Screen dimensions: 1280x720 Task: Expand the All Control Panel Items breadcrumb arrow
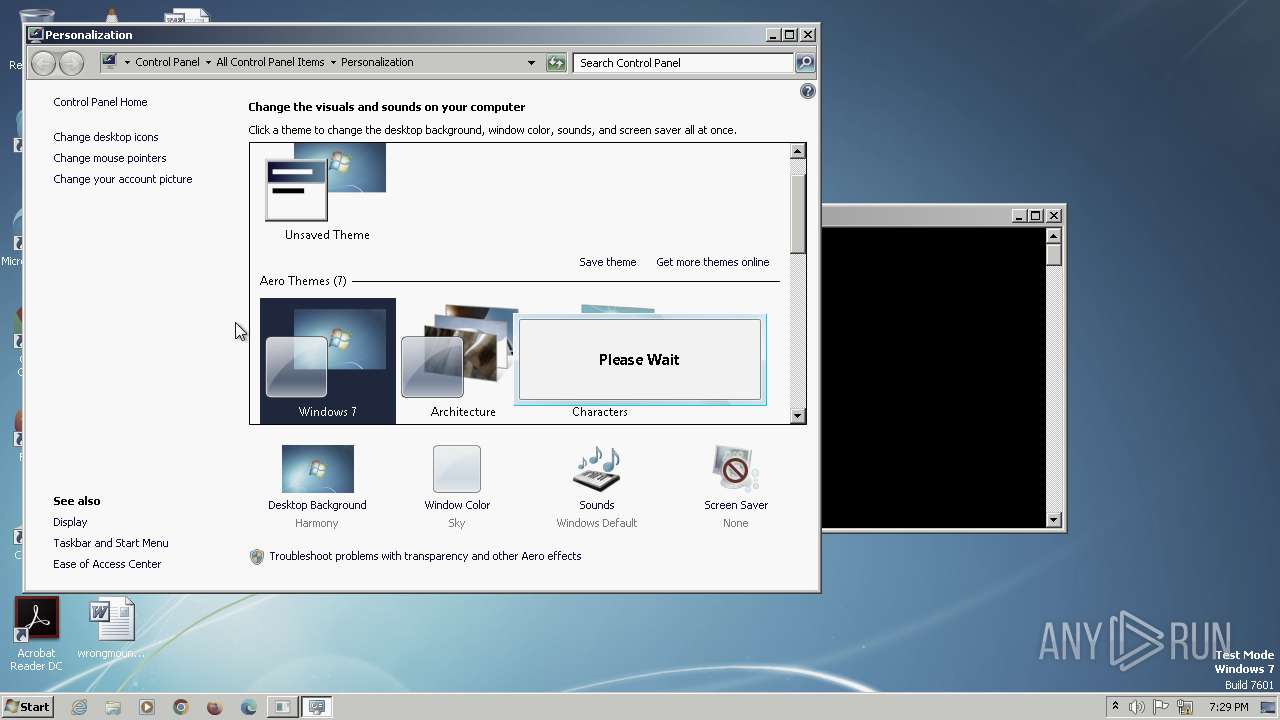coord(333,62)
